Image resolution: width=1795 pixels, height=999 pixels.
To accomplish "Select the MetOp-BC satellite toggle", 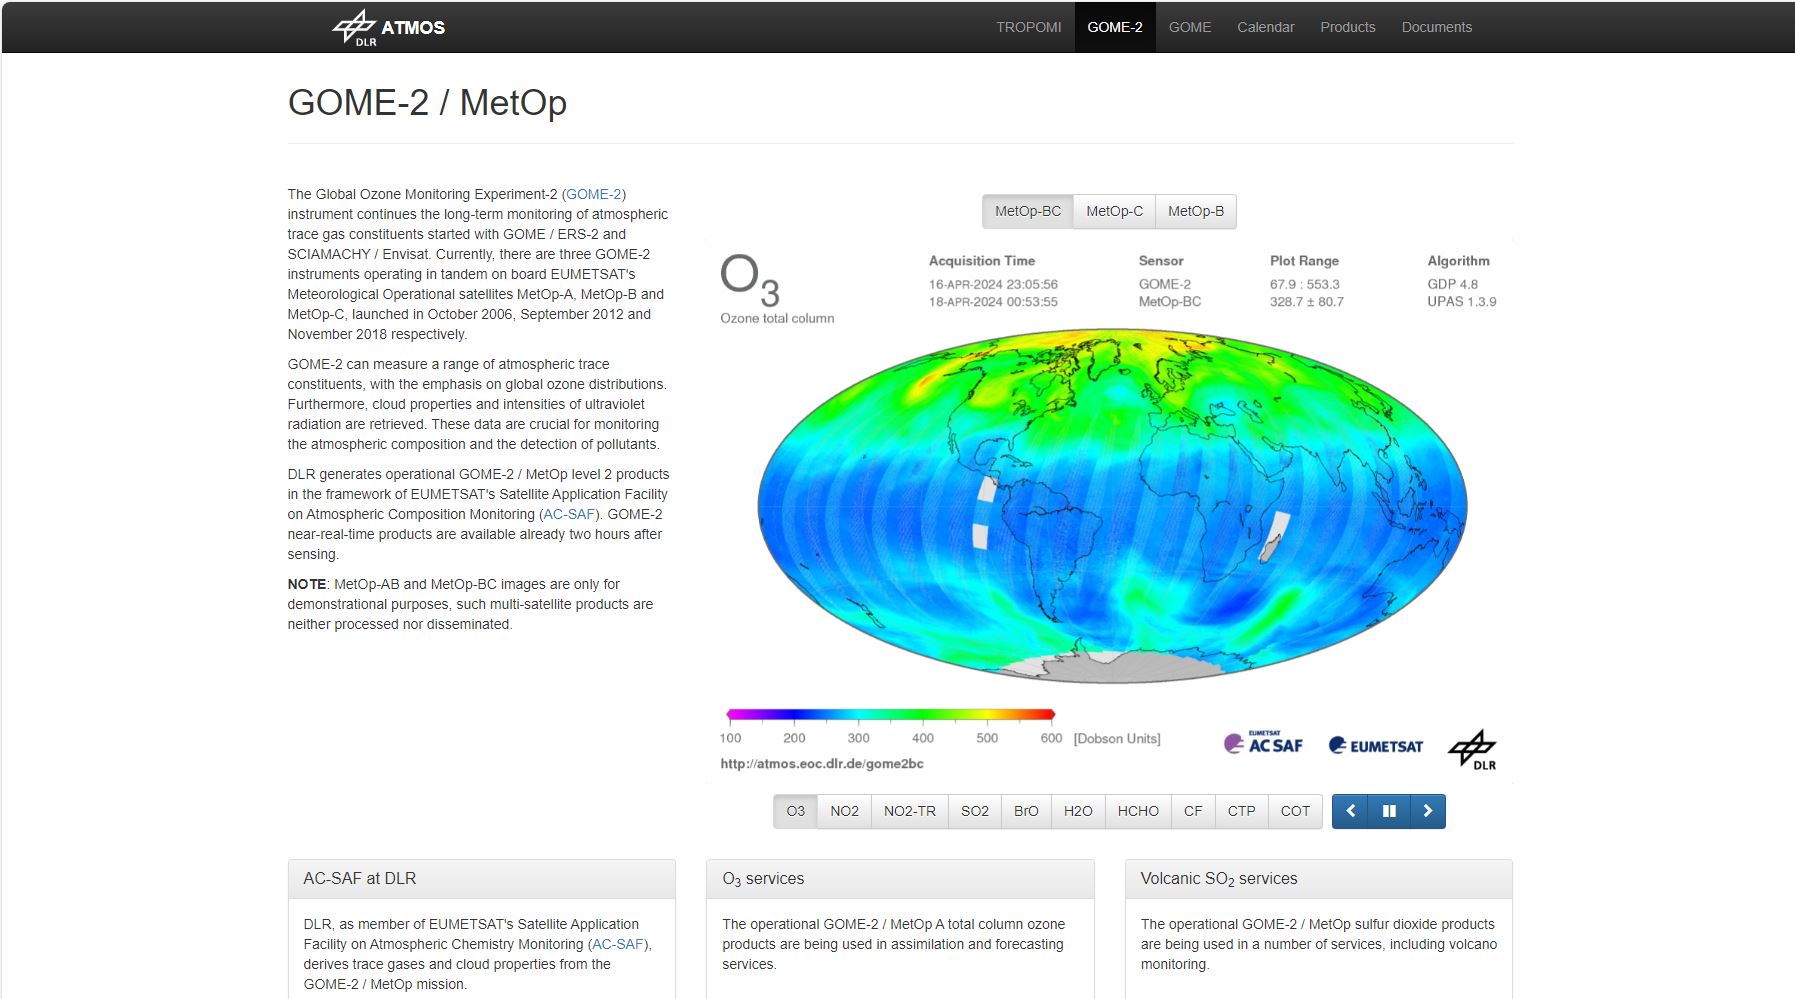I will pyautogui.click(x=1027, y=211).
